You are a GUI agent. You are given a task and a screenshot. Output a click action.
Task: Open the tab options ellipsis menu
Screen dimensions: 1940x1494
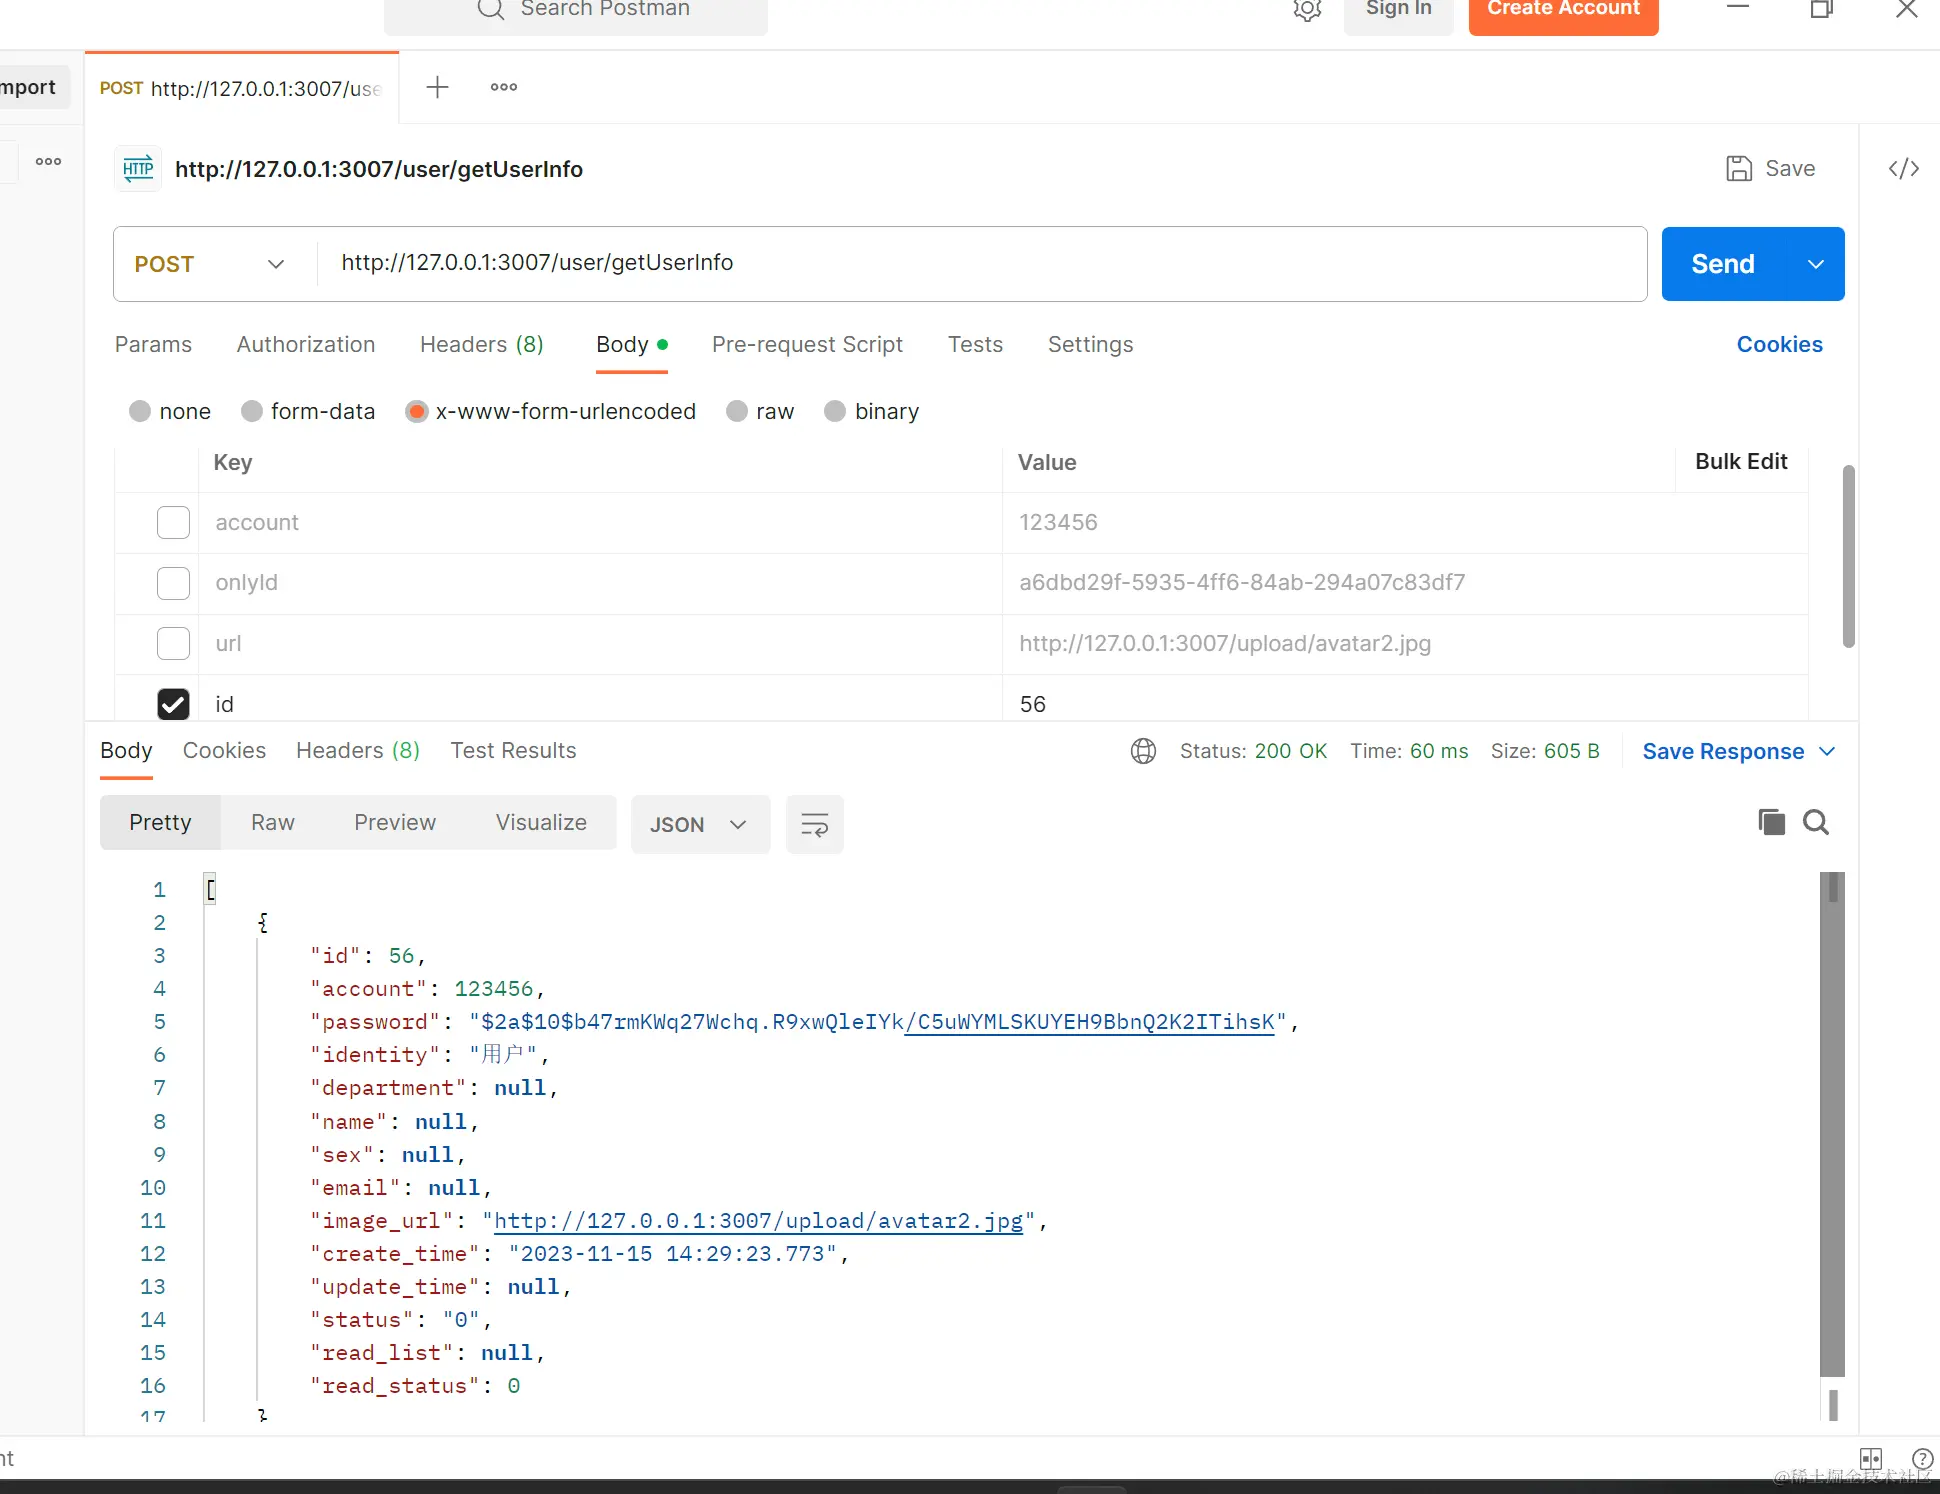click(x=503, y=87)
